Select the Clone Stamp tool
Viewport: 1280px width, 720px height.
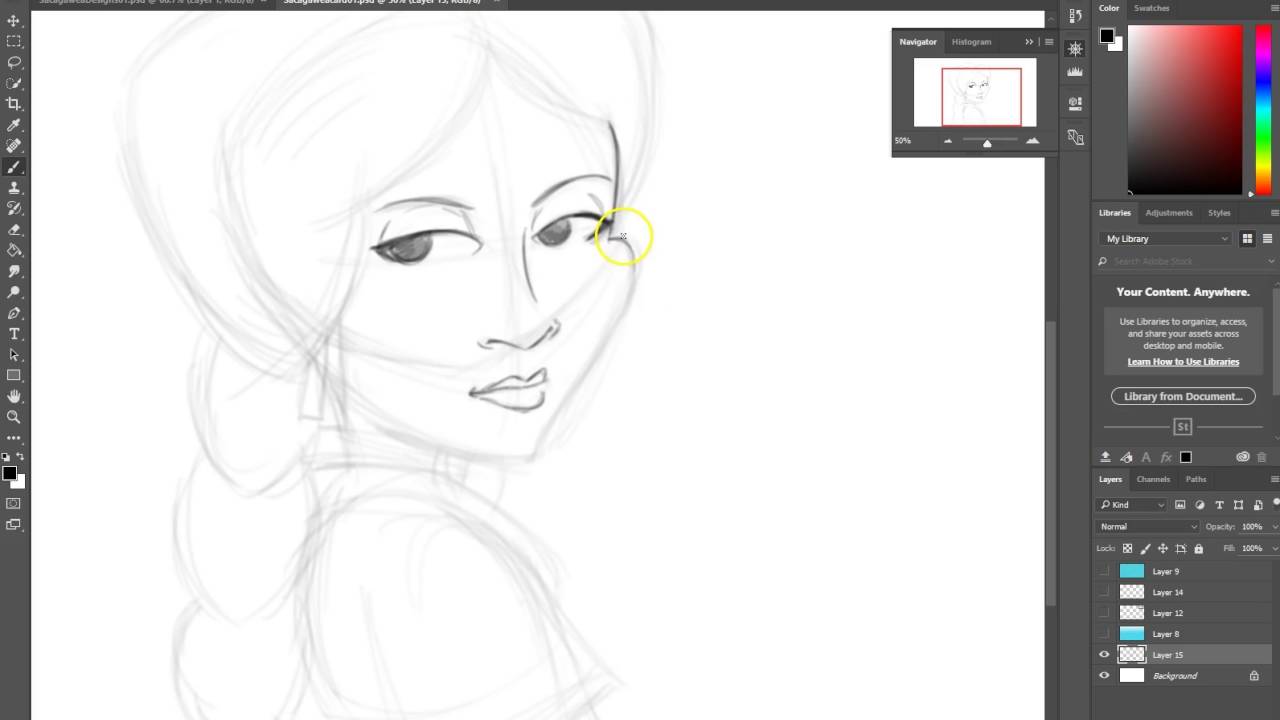pyautogui.click(x=14, y=188)
